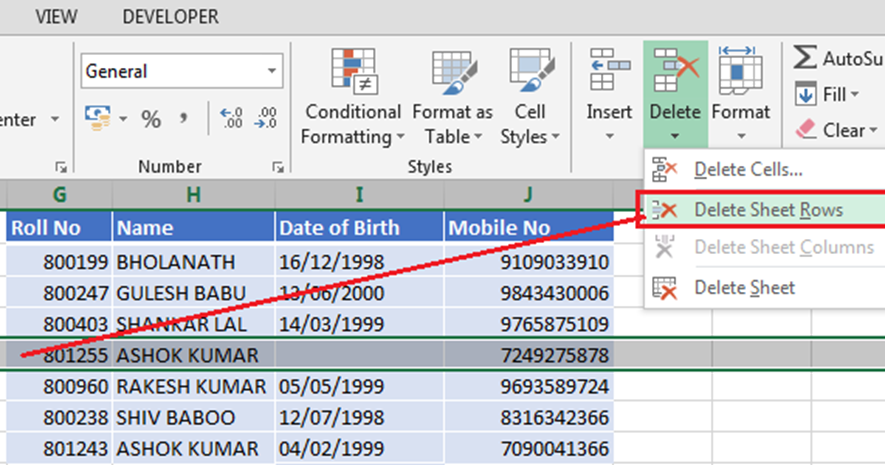The image size is (885, 465).
Task: Choose Delete Cells... from the menu
Action: point(748,171)
